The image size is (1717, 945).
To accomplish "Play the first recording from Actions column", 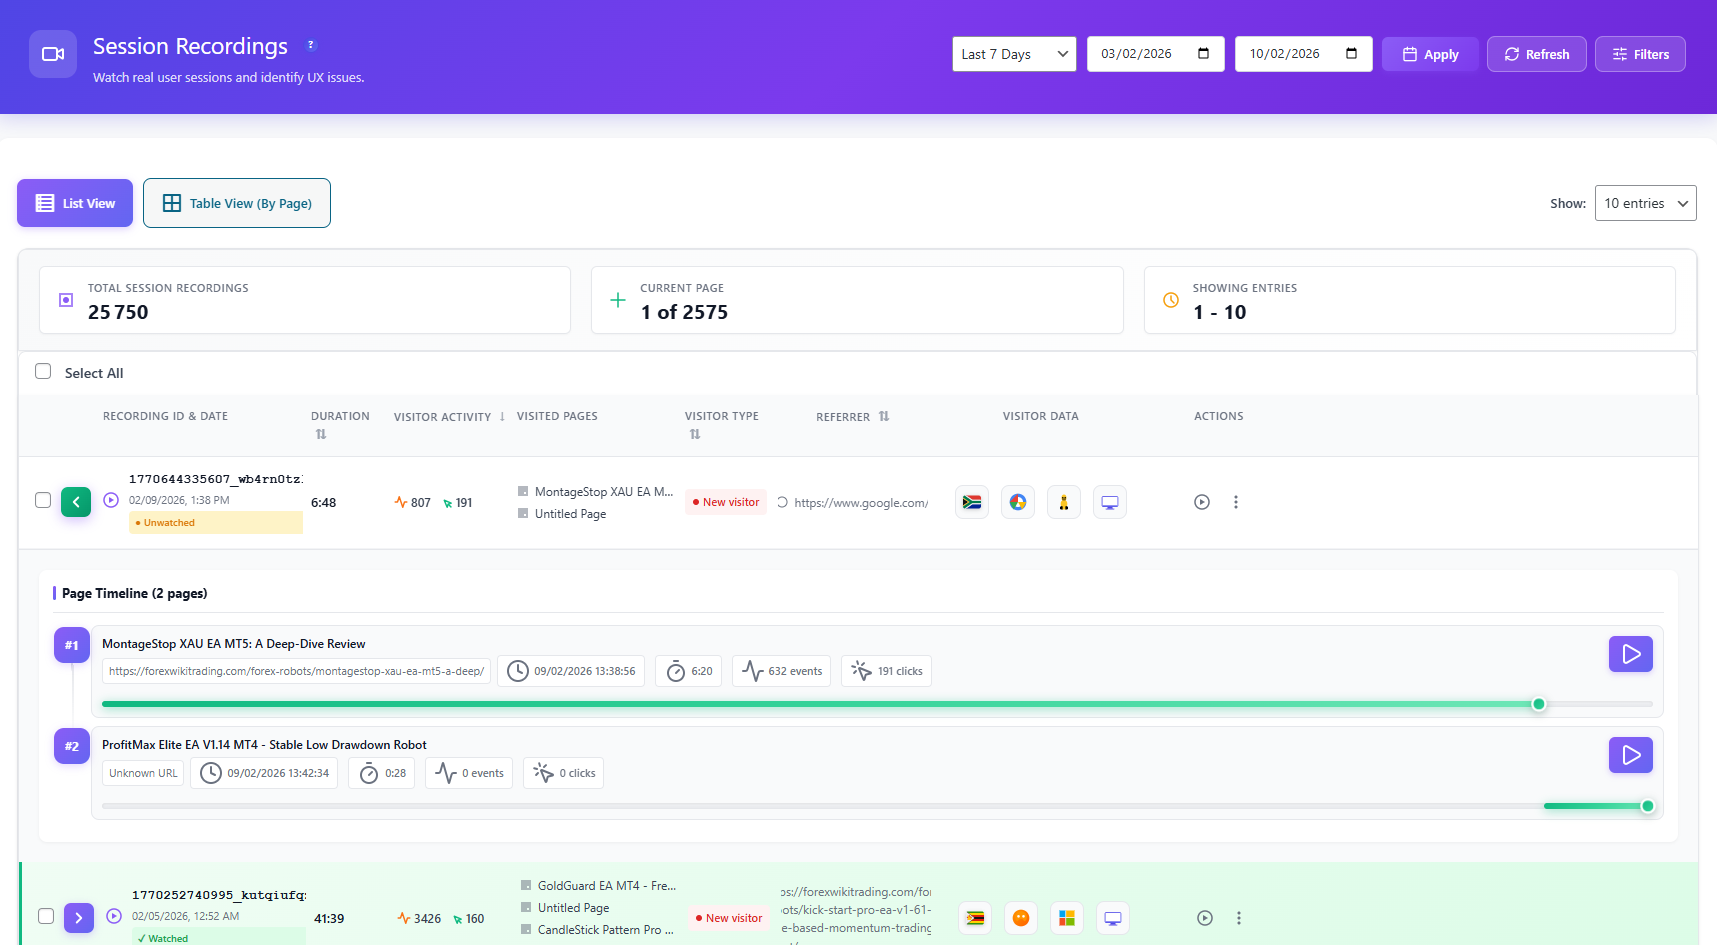I will pos(1202,502).
